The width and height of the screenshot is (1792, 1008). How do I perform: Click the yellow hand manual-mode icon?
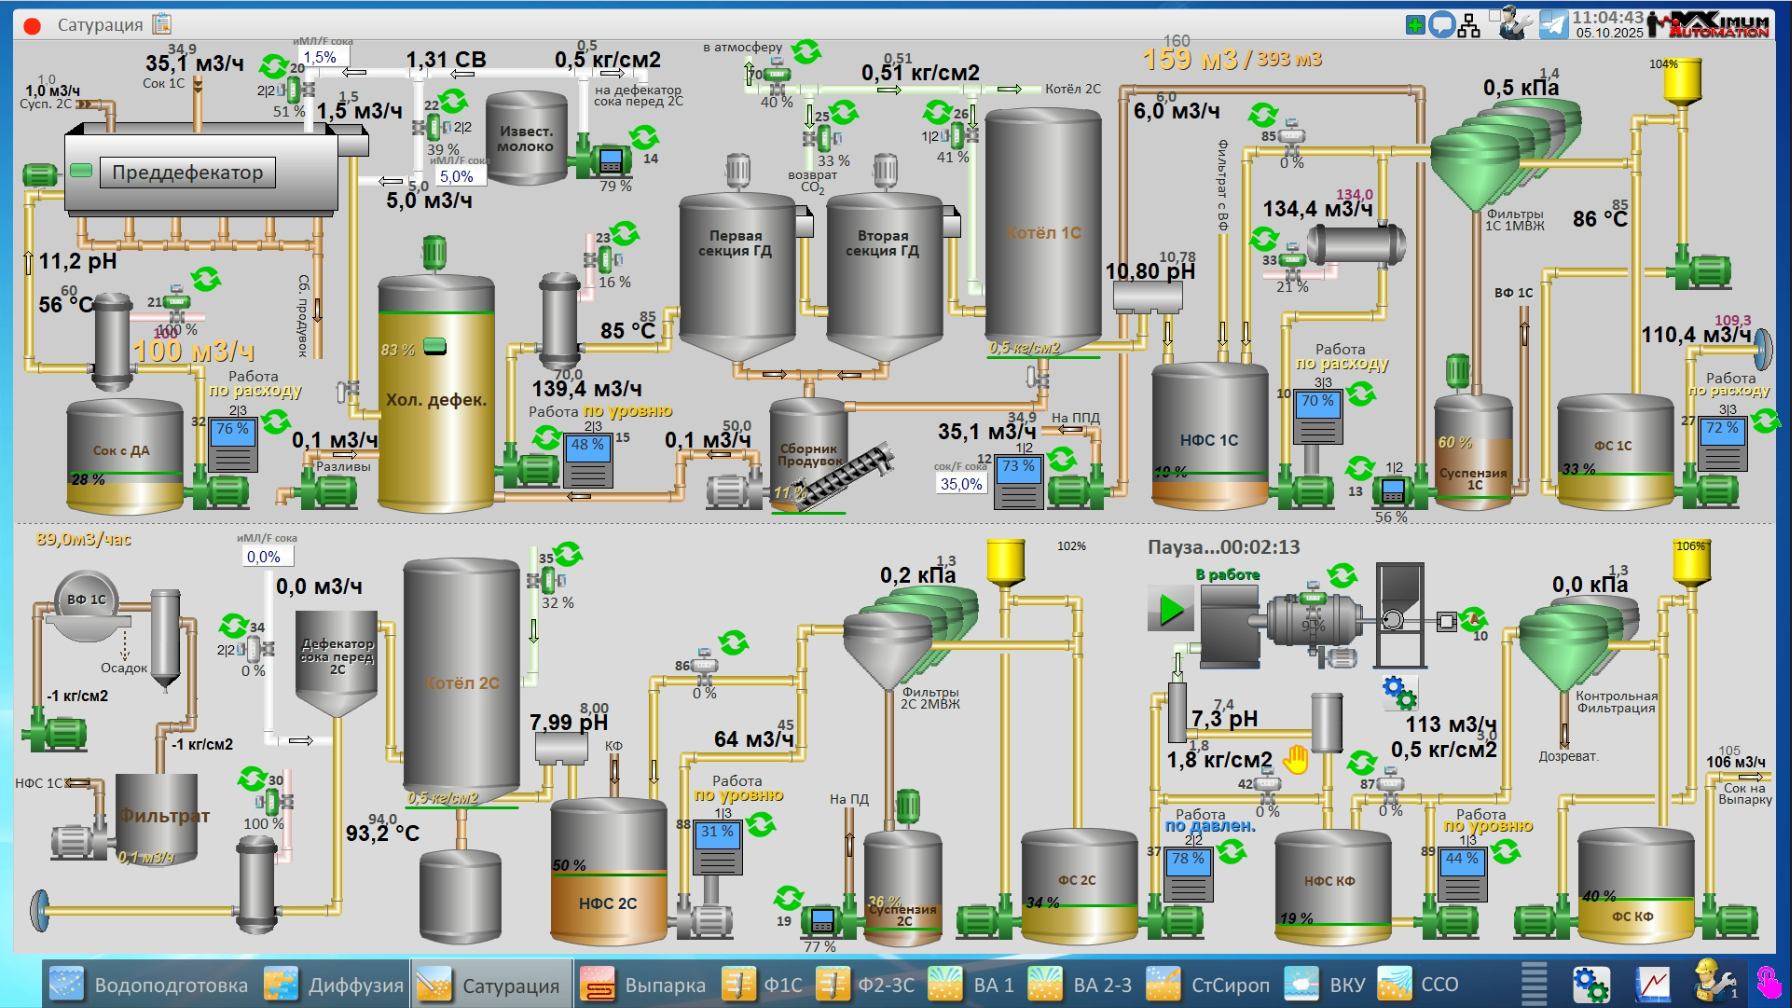(x=1296, y=760)
